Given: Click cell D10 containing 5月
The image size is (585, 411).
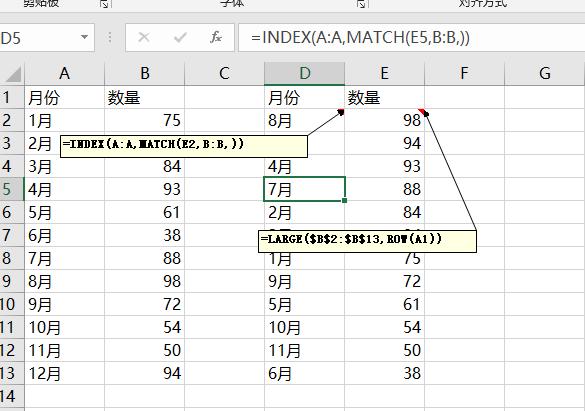Looking at the screenshot, I should [x=304, y=304].
